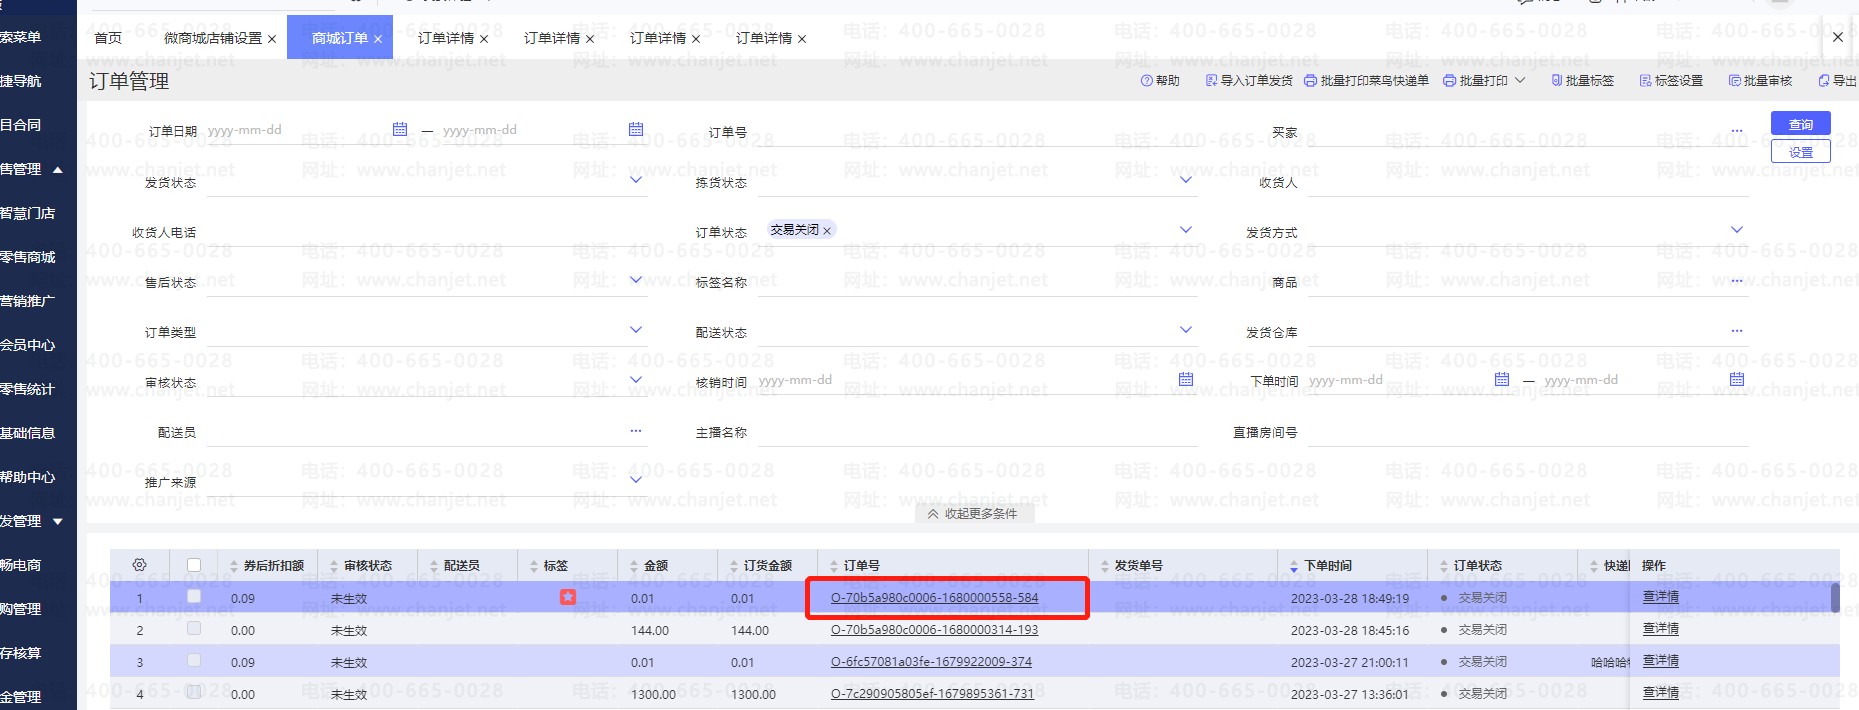
Task: Focus the 直播房间号 input field
Action: (x=1528, y=431)
